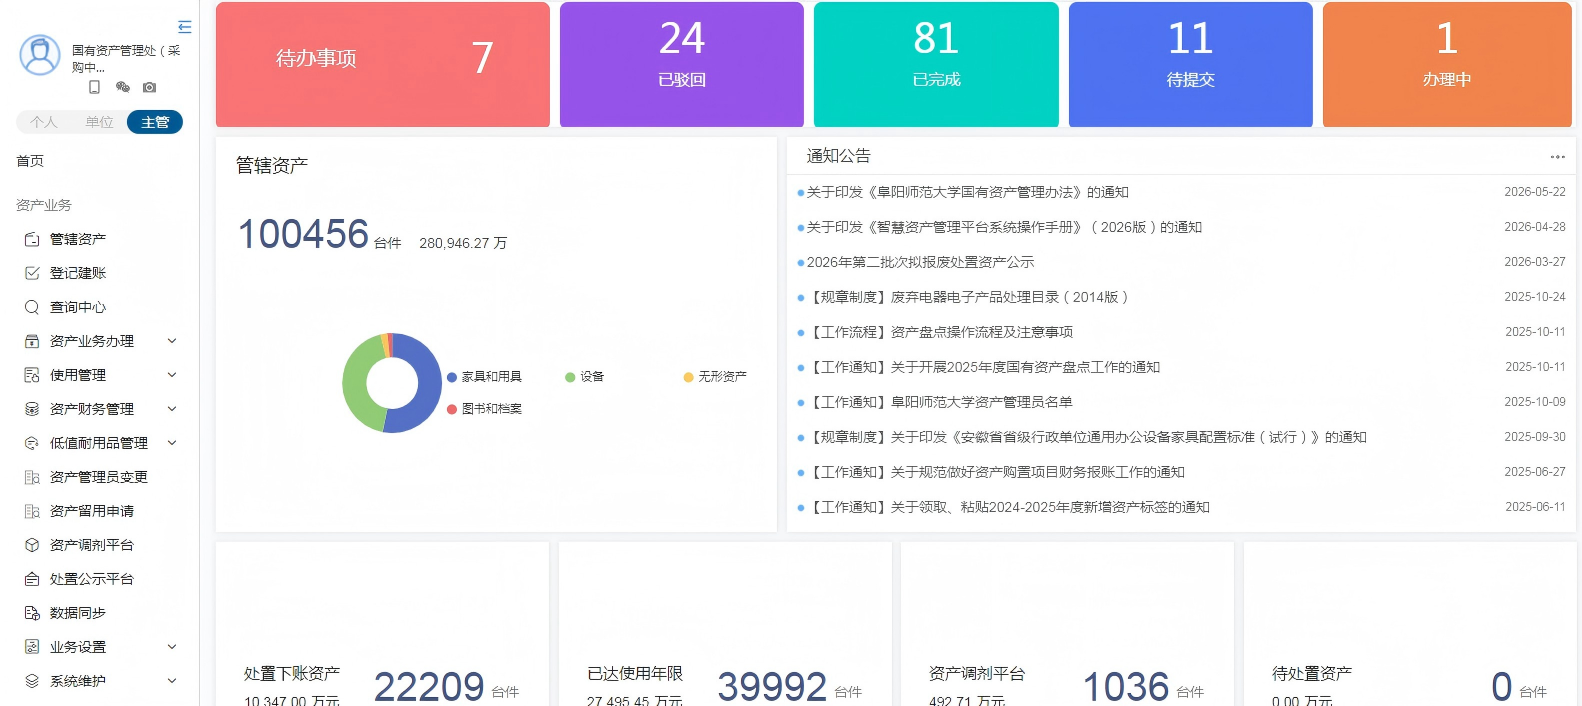Viewport: 1582px width, 706px height.
Task: Open notice 关于开展2025年度国有资产盘点工作的通知
Action: [984, 367]
